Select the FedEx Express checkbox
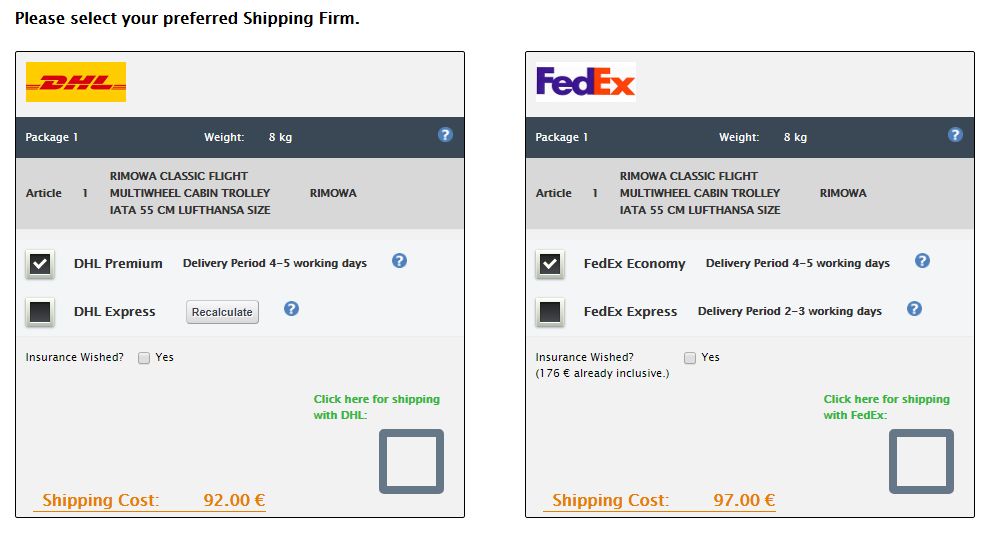The width and height of the screenshot is (989, 538). [550, 312]
